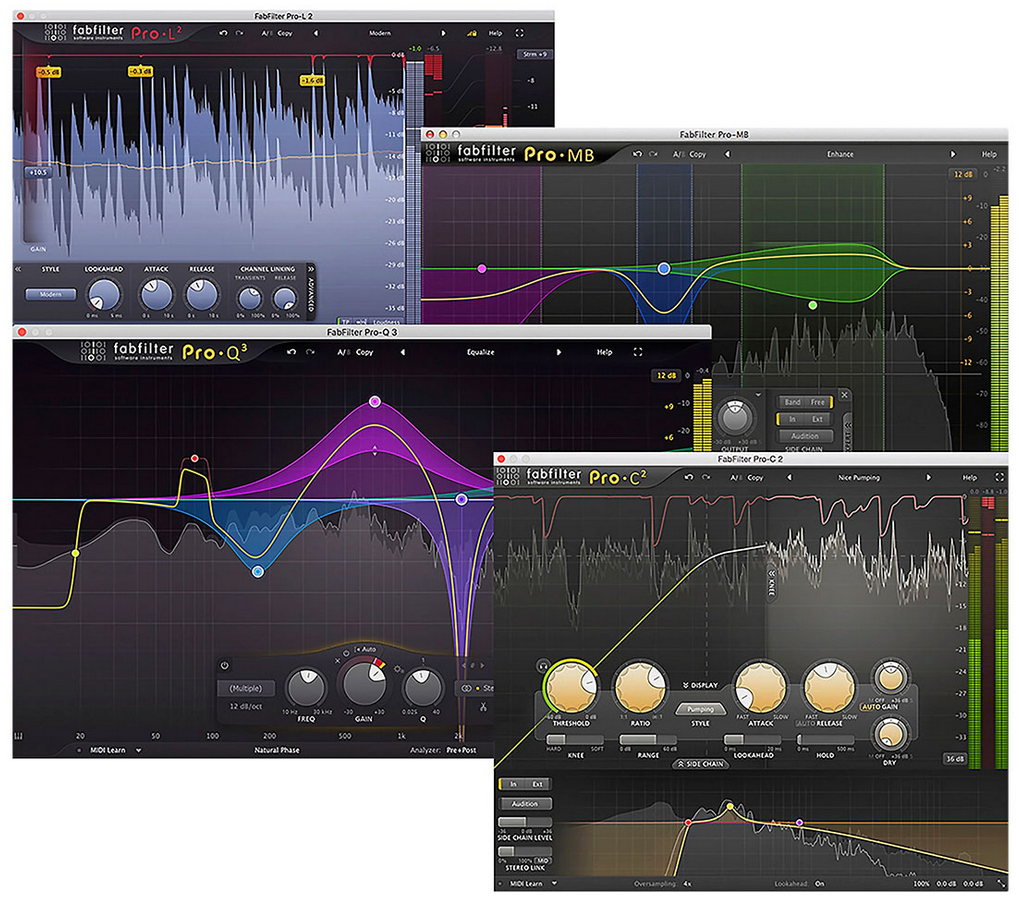Image resolution: width=1019 pixels, height=897 pixels.
Task: Click Copy in Pro-MB header
Action: tap(697, 154)
